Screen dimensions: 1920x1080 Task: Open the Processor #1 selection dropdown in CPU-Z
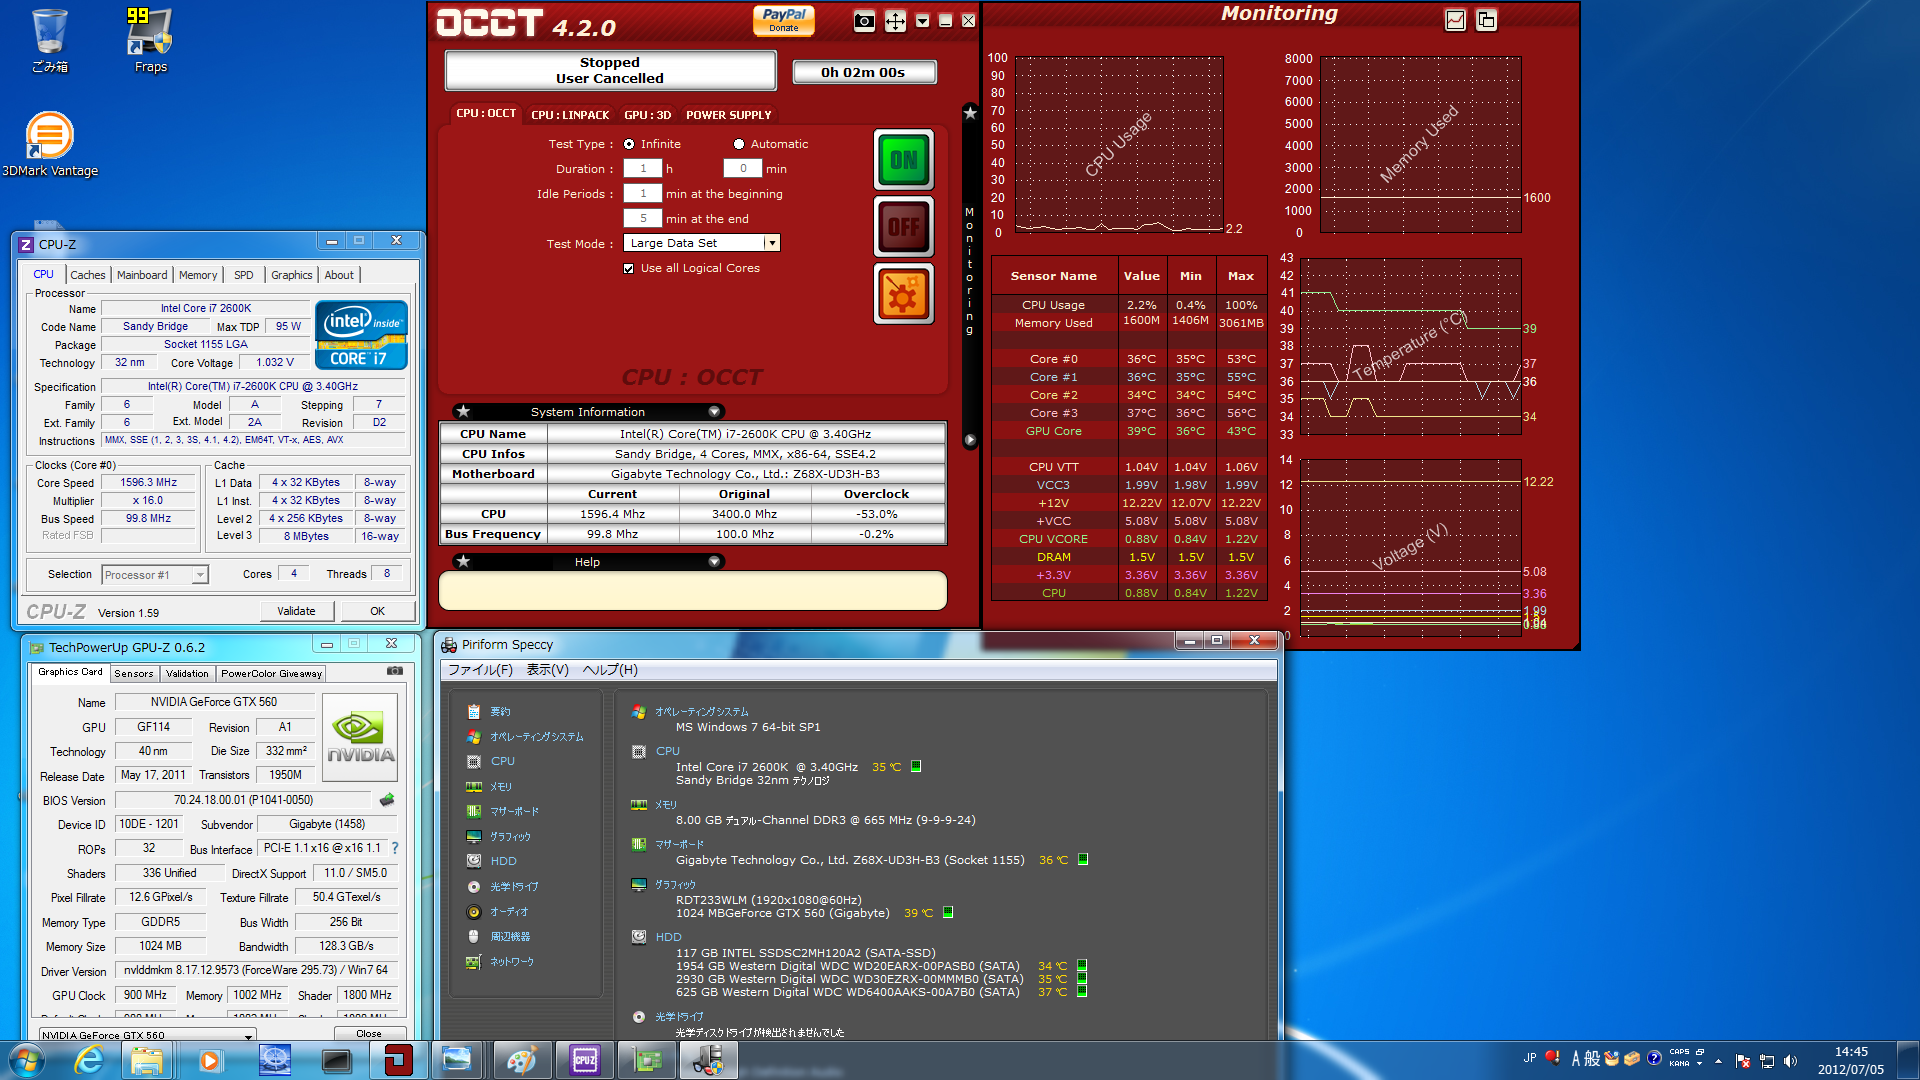[200, 575]
